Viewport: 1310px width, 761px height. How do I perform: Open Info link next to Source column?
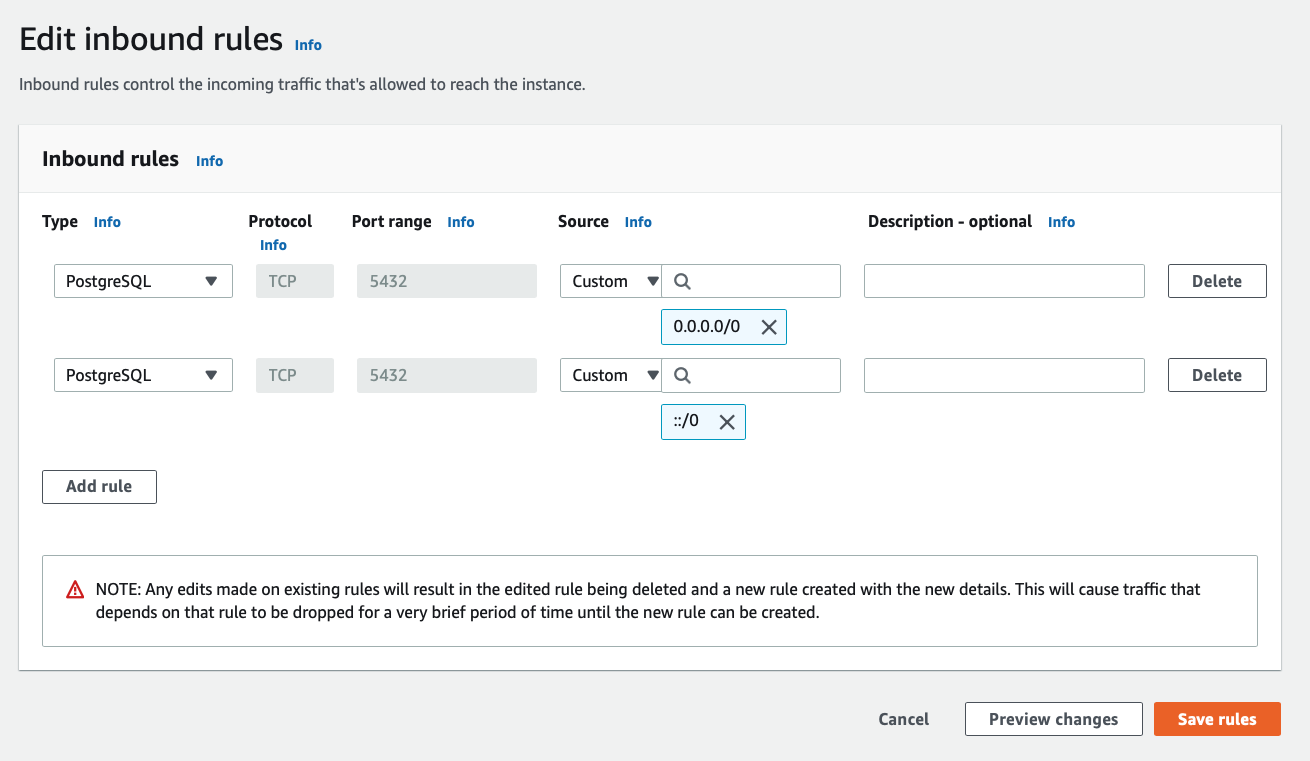point(638,222)
